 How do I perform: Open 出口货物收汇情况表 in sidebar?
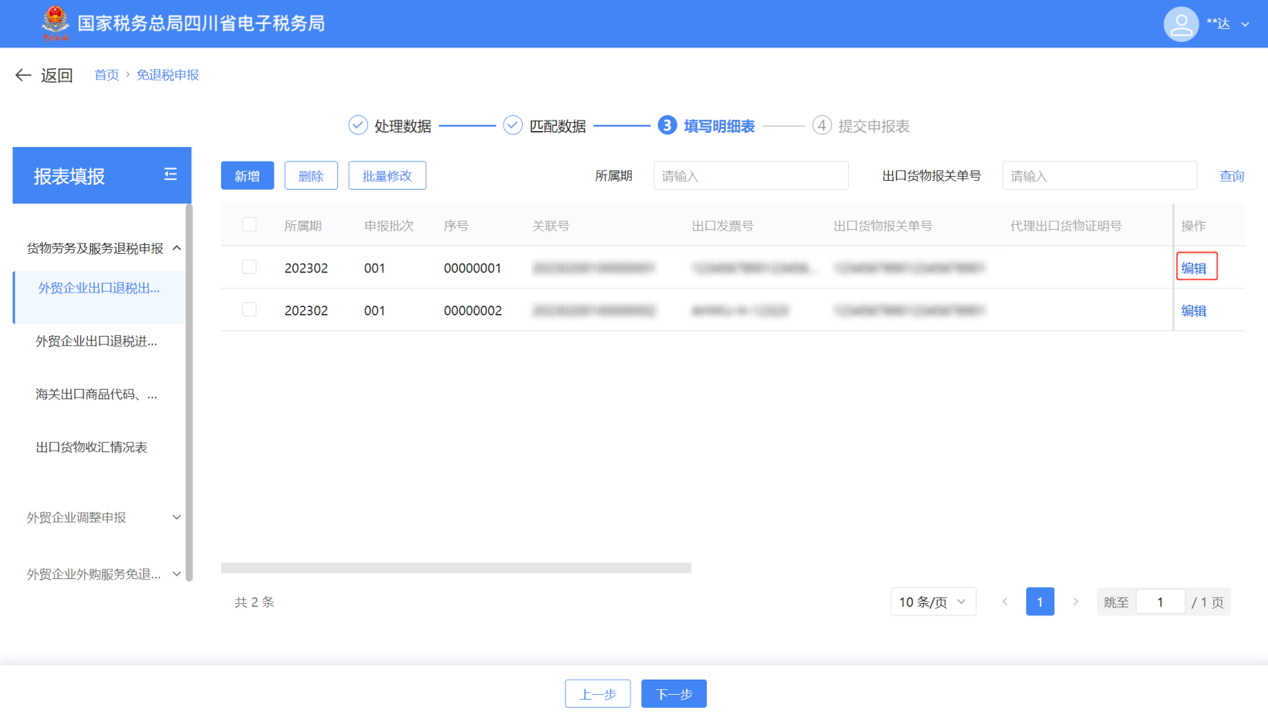92,447
